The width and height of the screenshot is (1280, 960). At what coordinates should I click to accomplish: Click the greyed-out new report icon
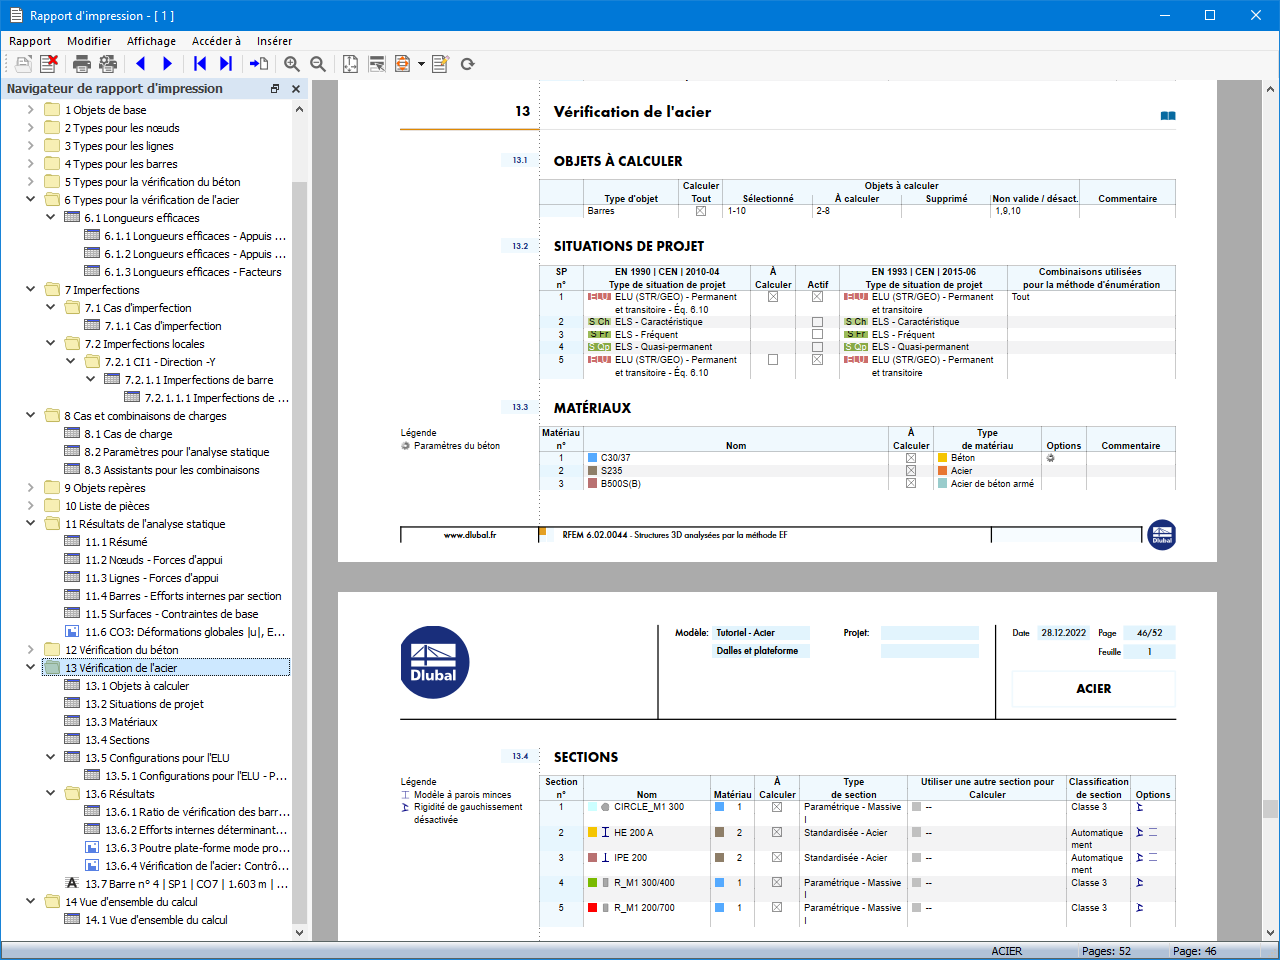click(x=23, y=64)
